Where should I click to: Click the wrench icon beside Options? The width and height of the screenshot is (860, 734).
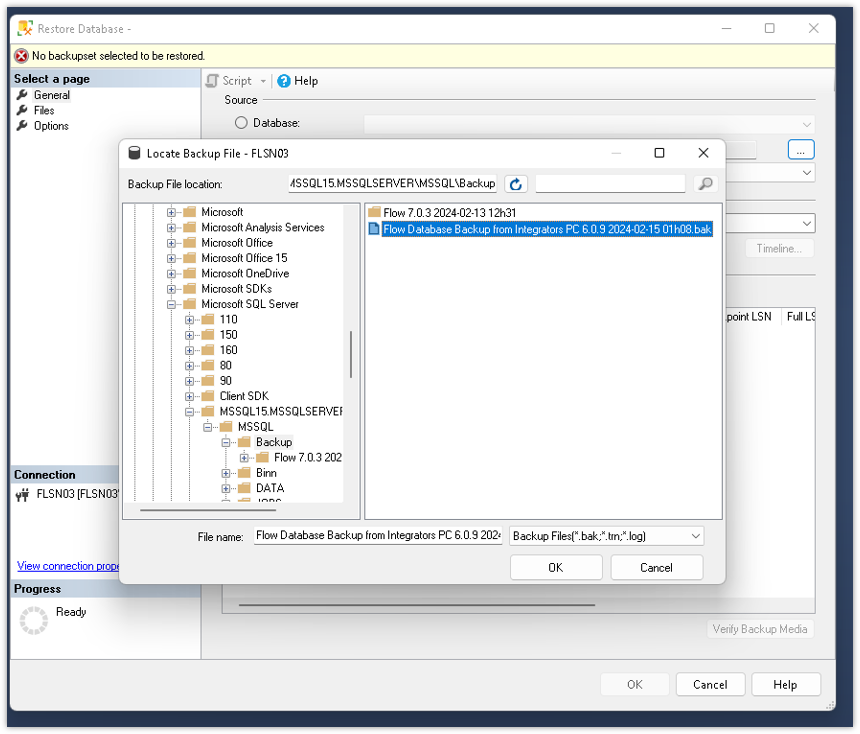[22, 126]
